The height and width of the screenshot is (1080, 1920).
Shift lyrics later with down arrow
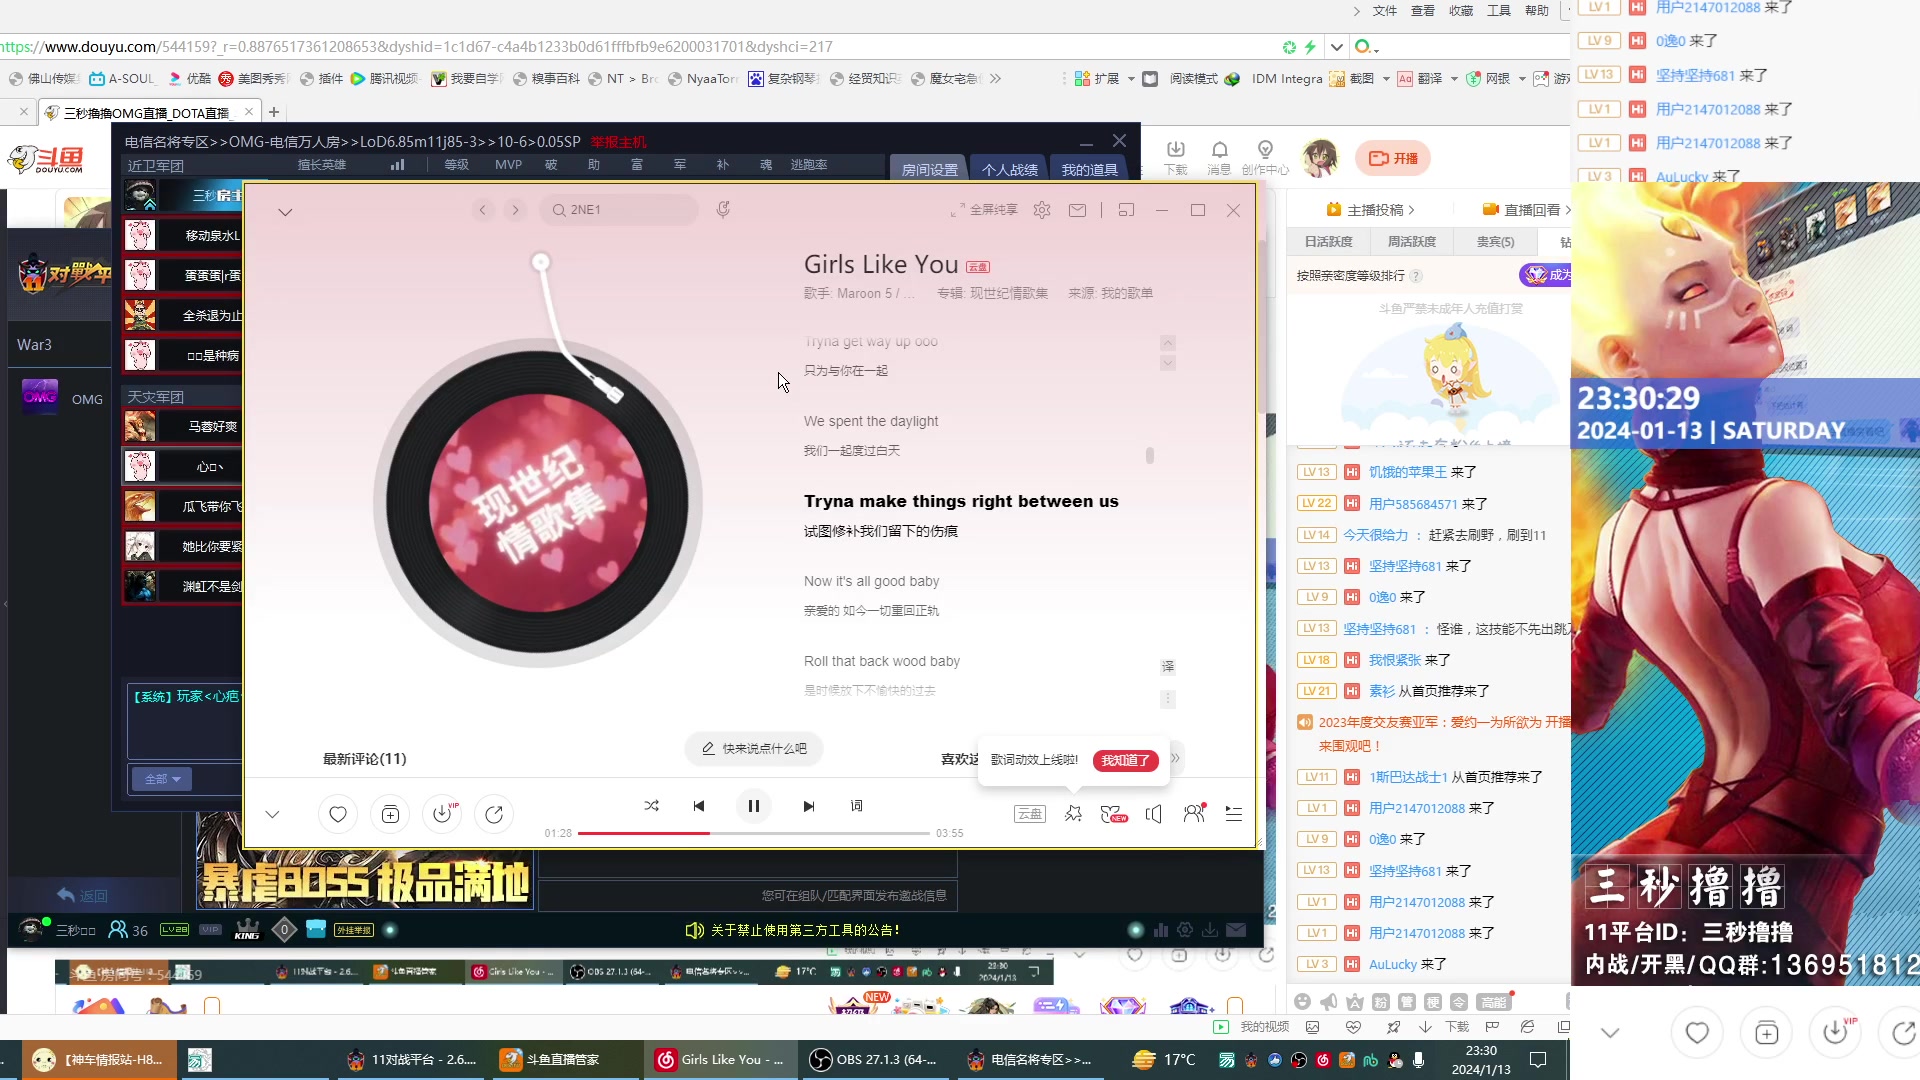point(1167,363)
